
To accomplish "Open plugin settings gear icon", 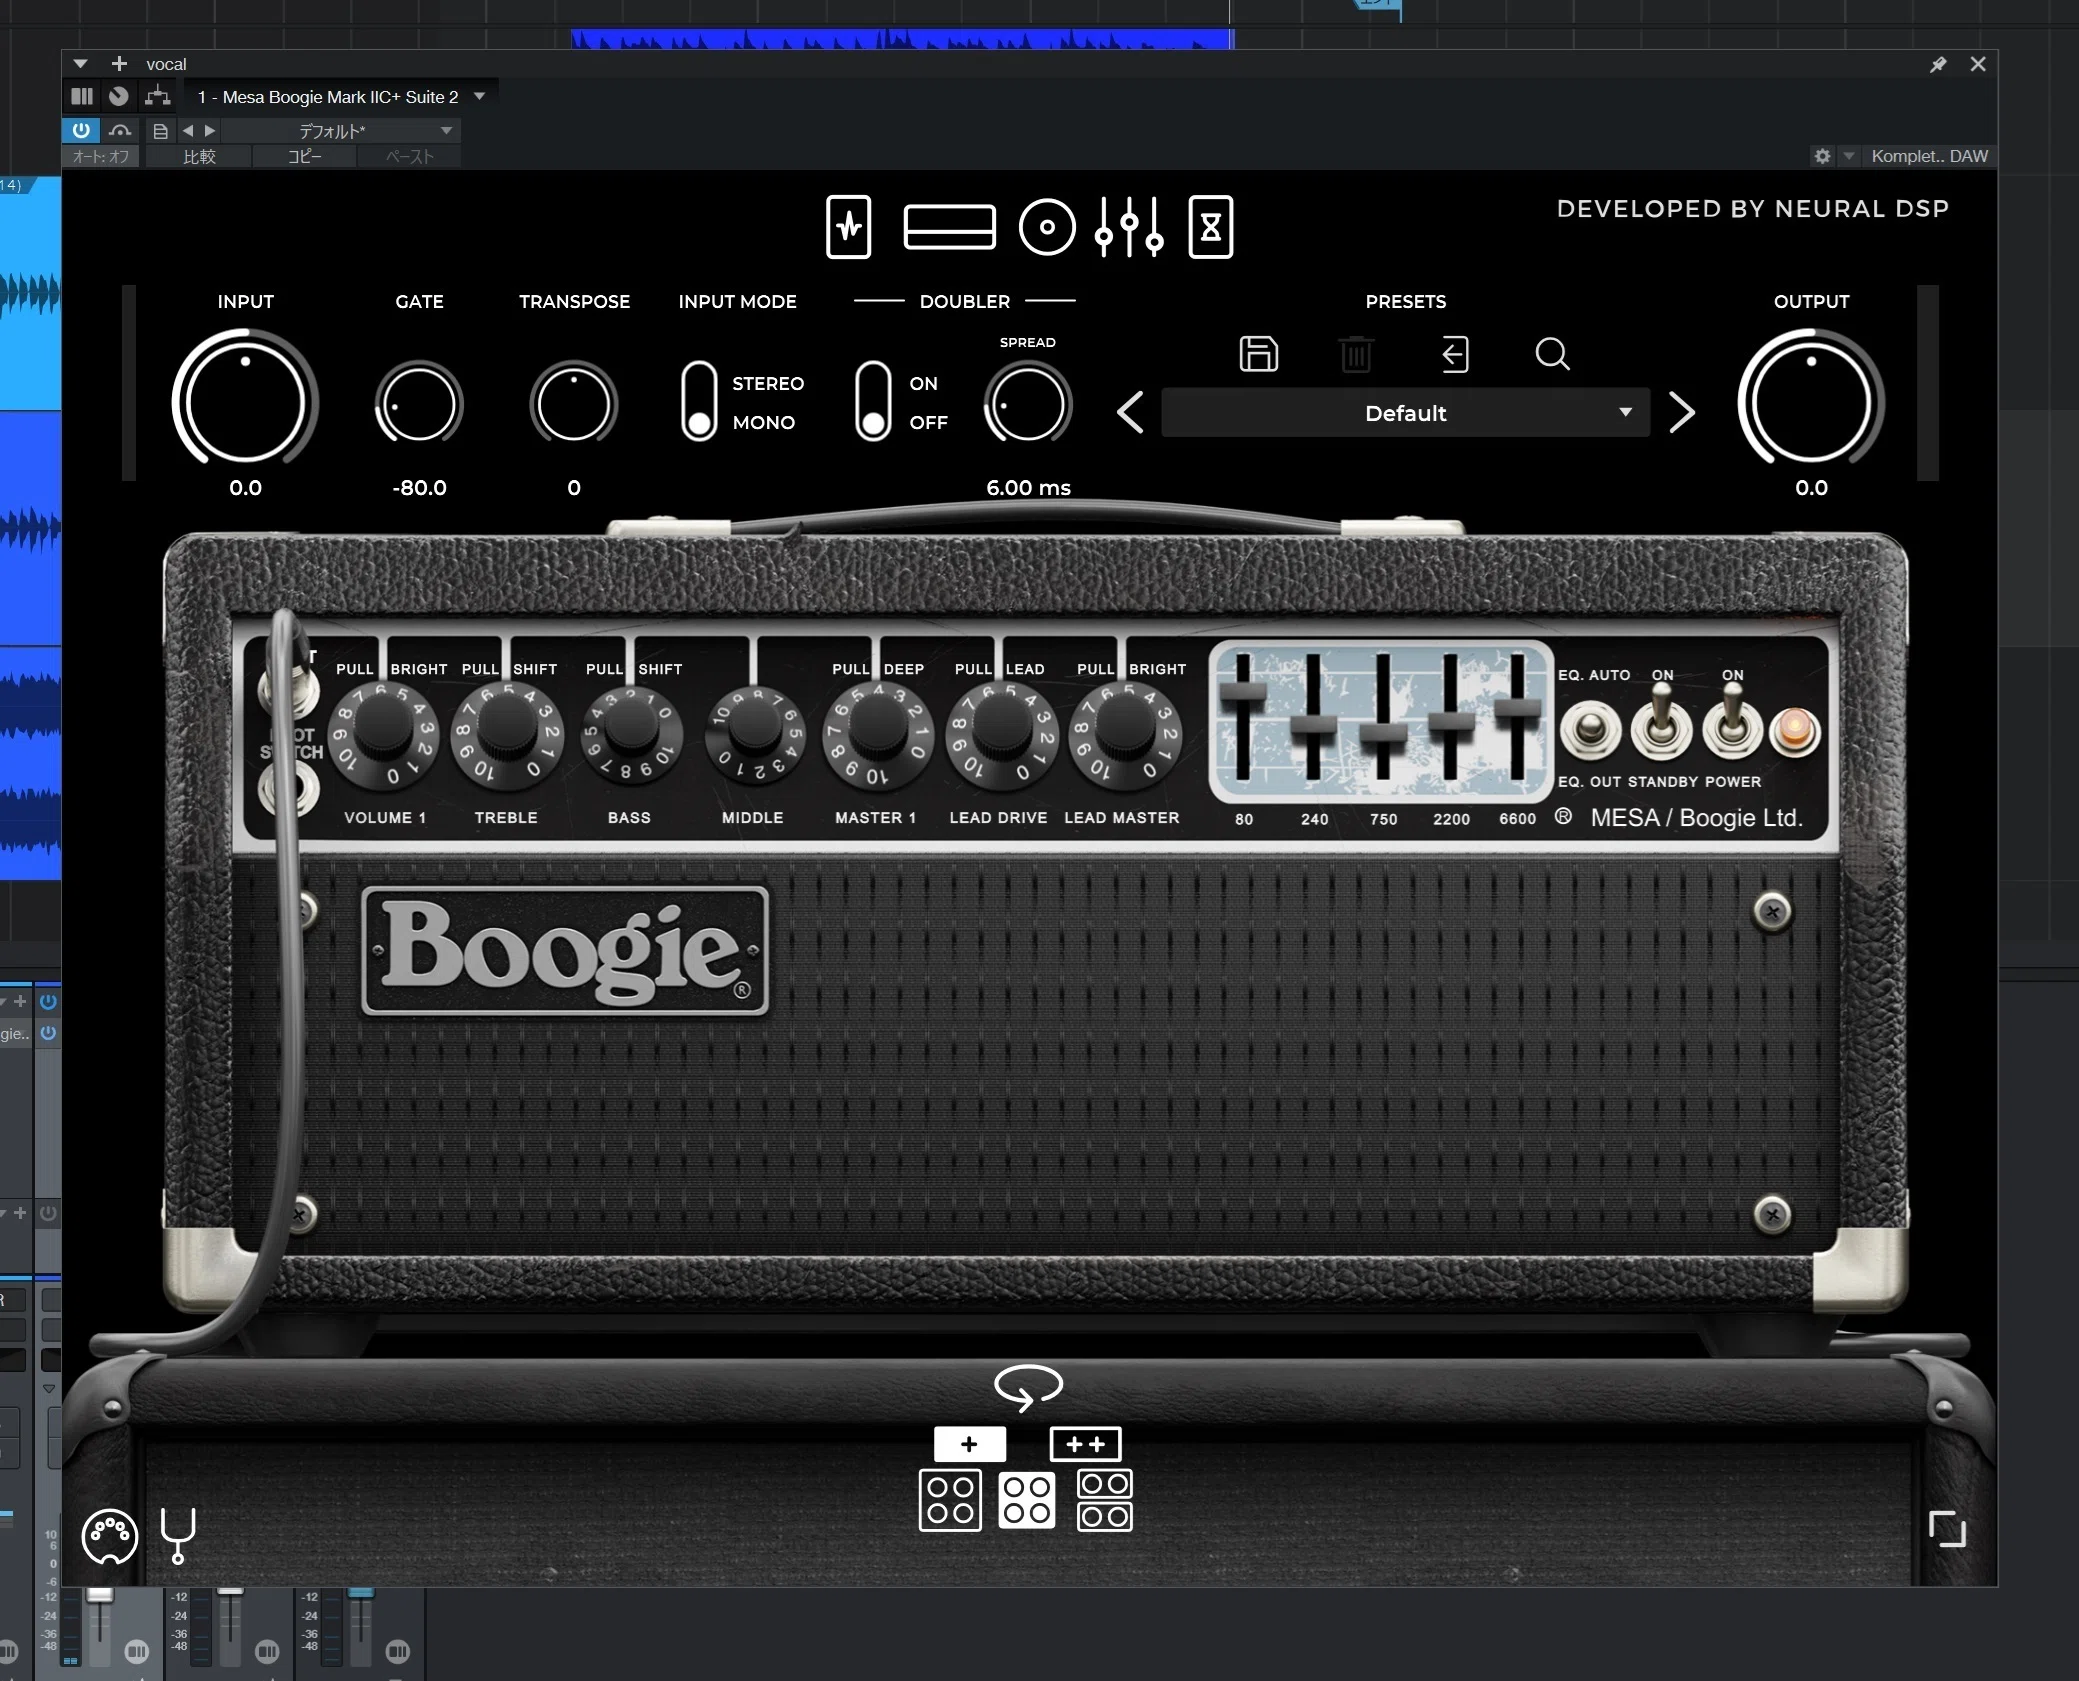I will (1823, 156).
